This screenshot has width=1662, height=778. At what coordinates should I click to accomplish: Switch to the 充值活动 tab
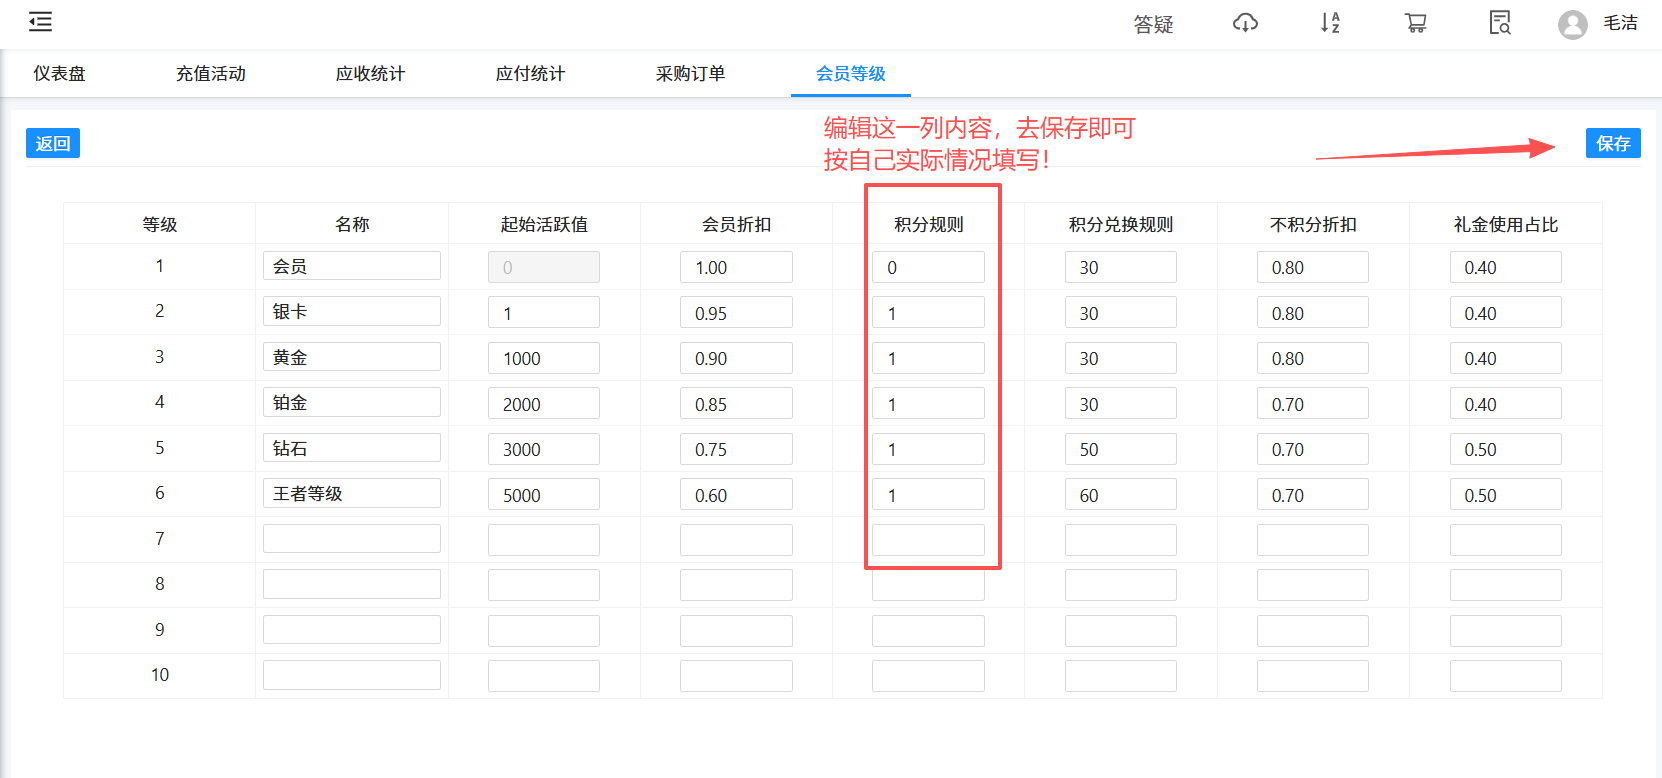click(211, 74)
